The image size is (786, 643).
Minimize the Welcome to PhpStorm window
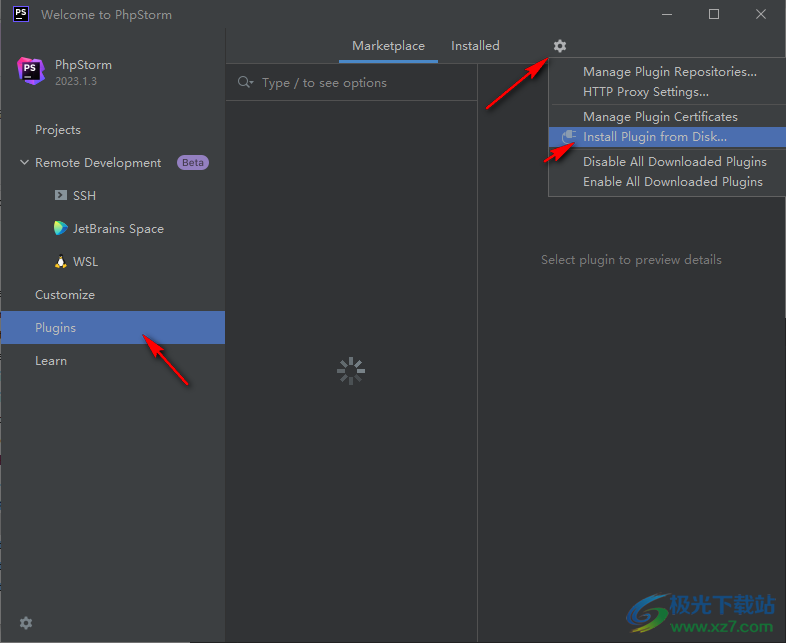[x=667, y=15]
